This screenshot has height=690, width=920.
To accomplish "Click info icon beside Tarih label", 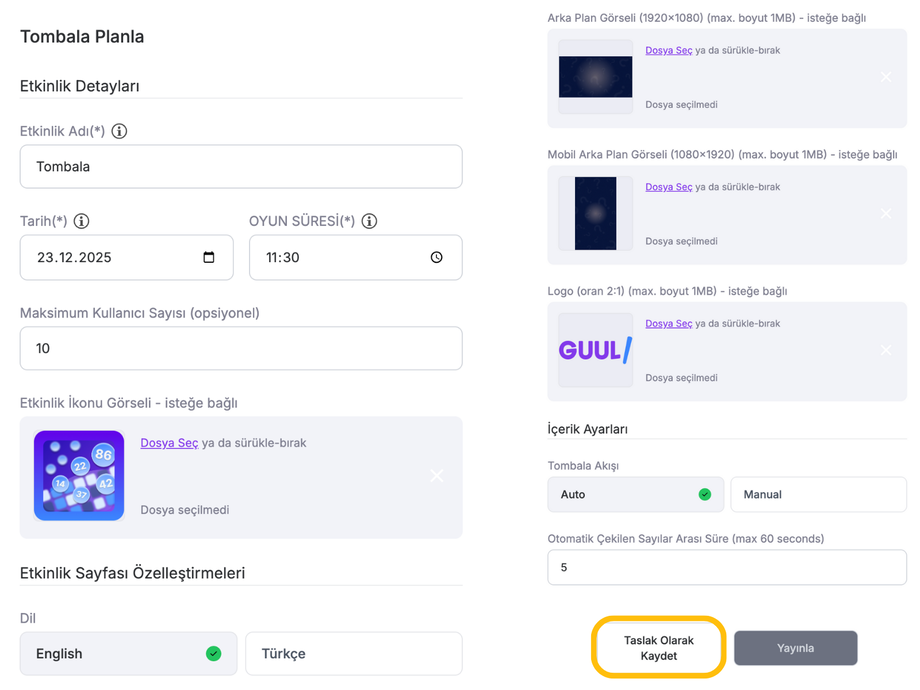I will (x=82, y=221).
